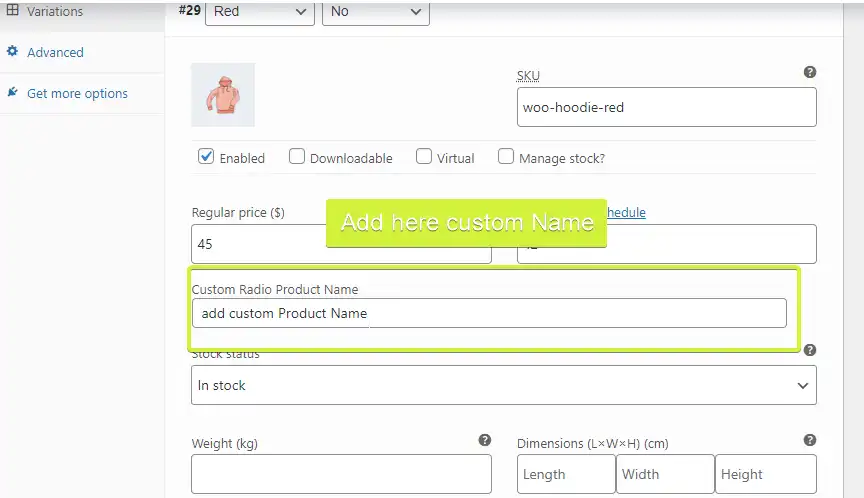Click the Width dimension field
The height and width of the screenshot is (498, 864).
[665, 474]
